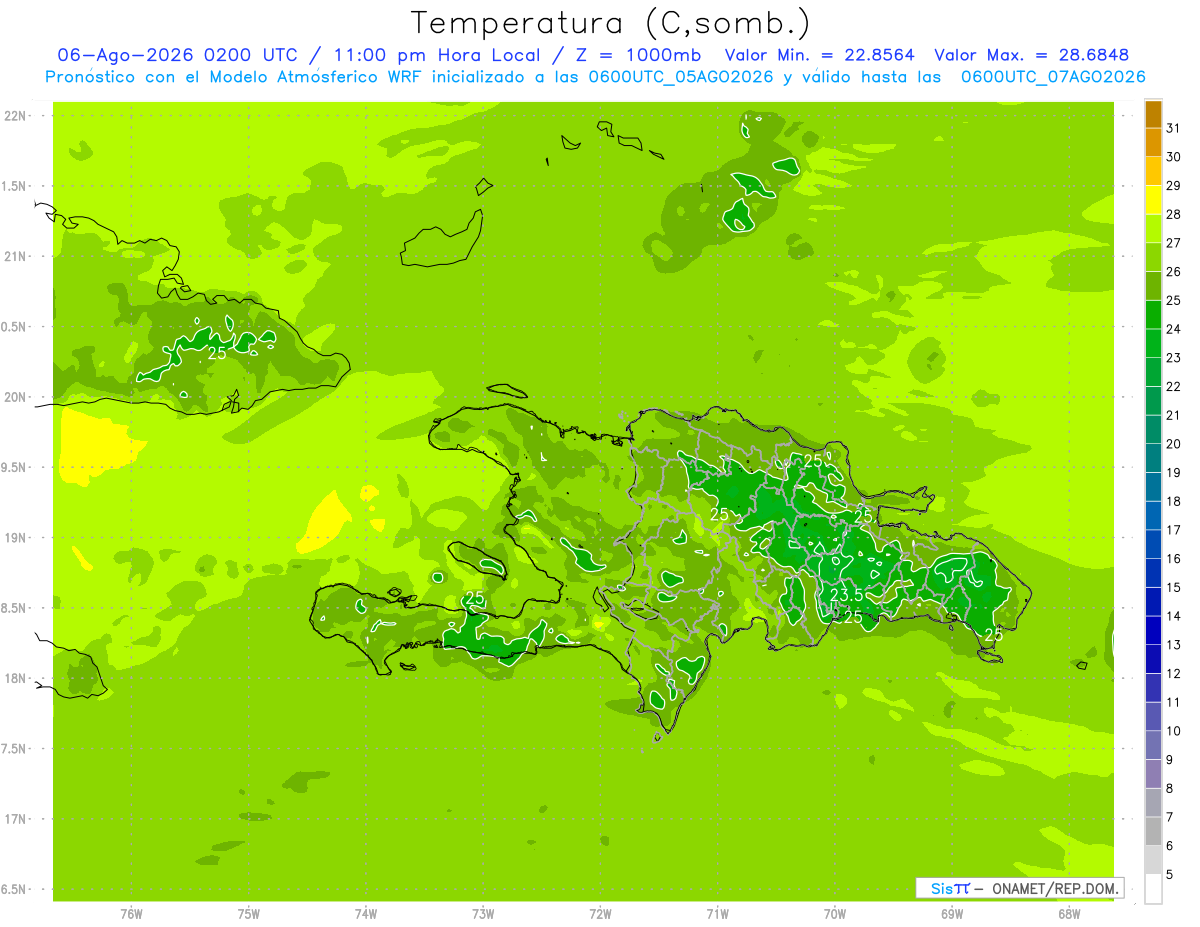Click the "21N" latitude axis label
This screenshot has height=927, width=1200.
click(14, 256)
